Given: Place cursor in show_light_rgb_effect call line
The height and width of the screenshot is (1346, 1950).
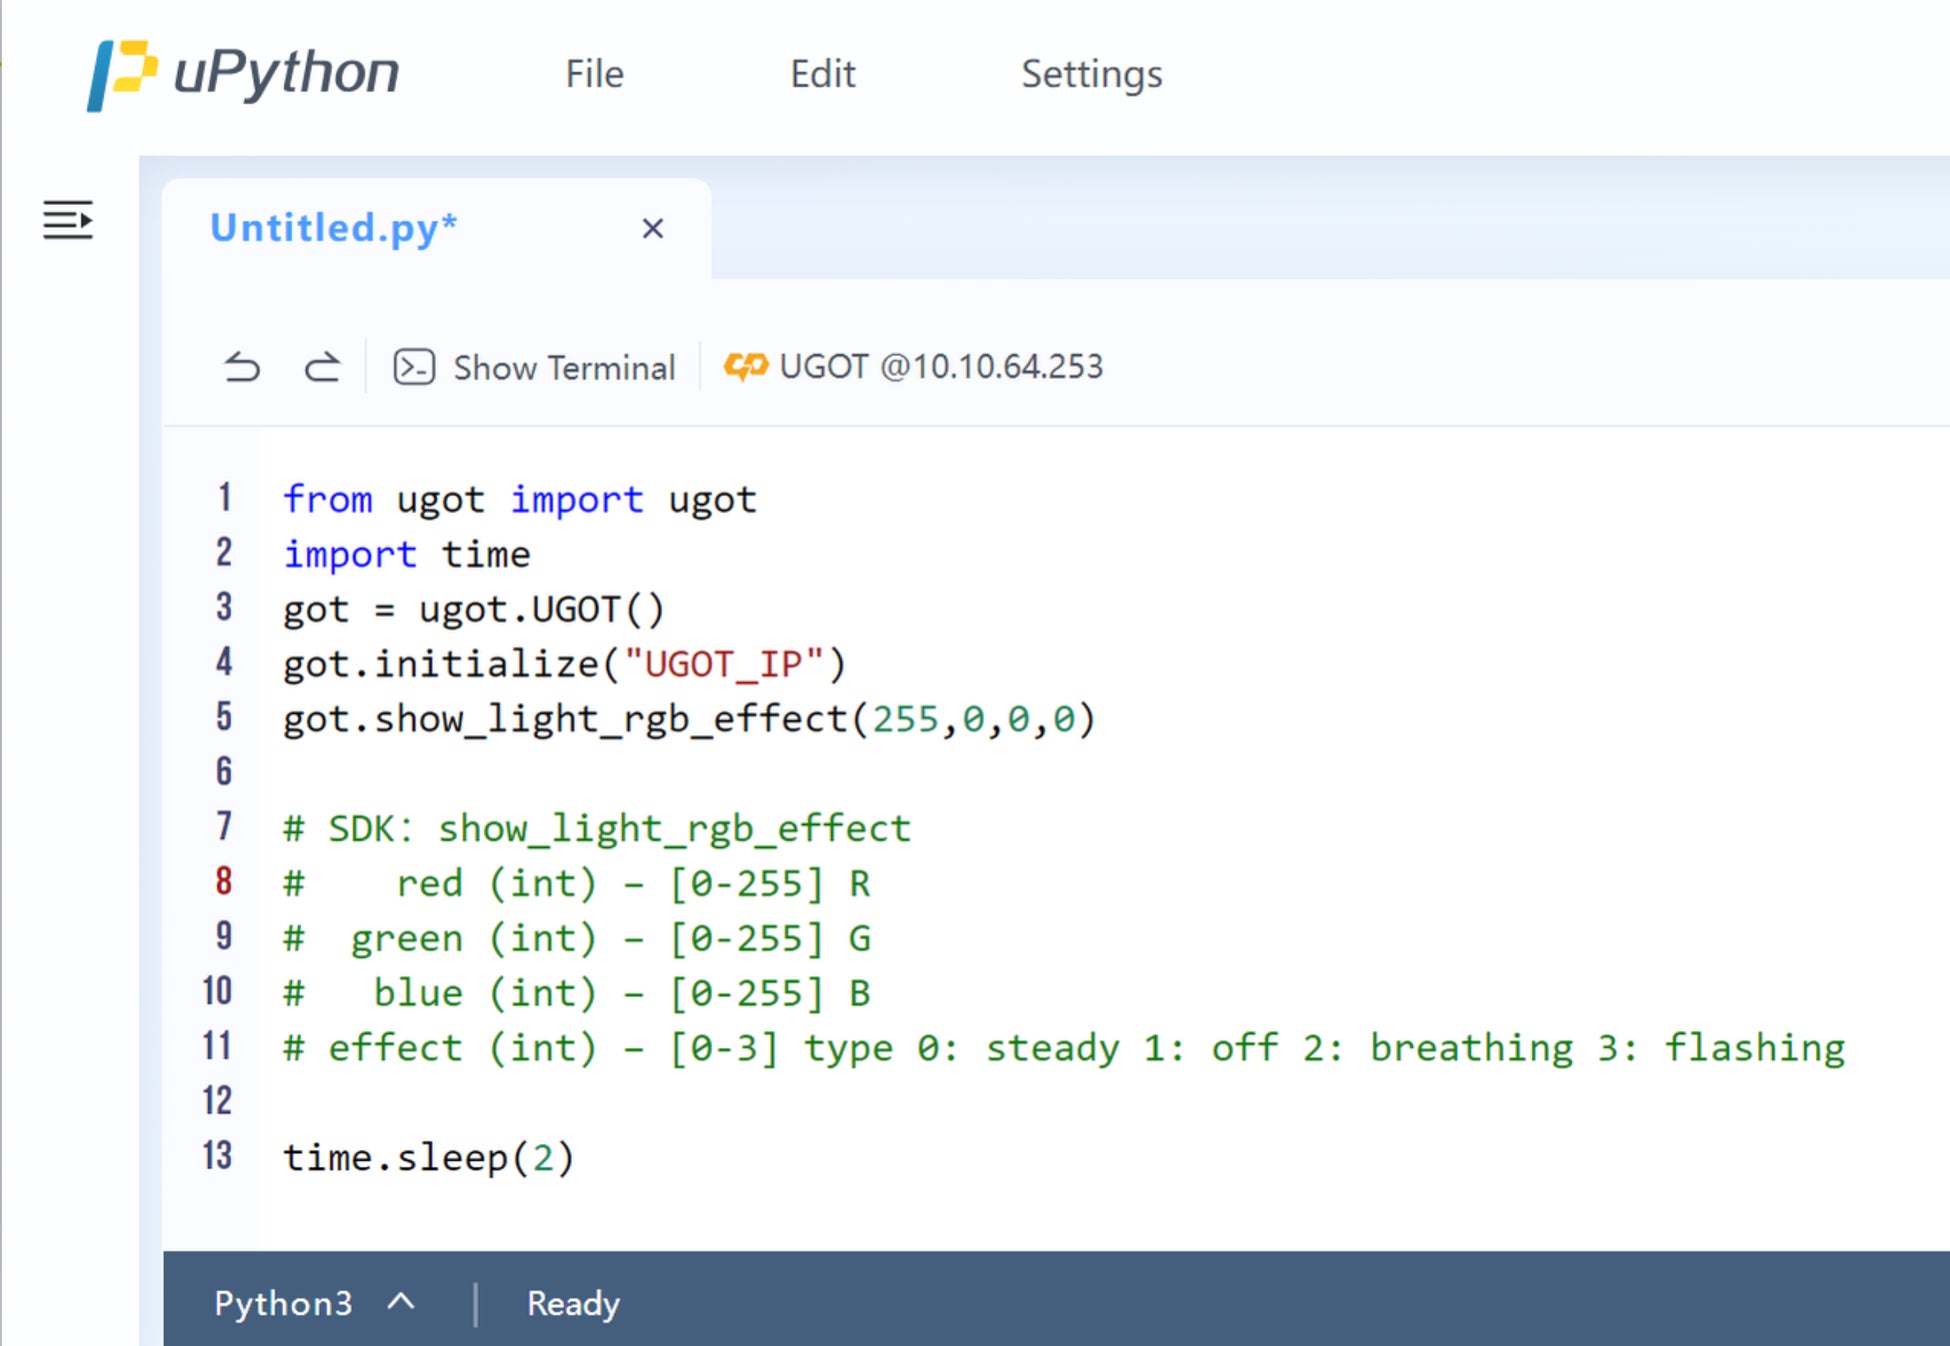Looking at the screenshot, I should coord(688,719).
